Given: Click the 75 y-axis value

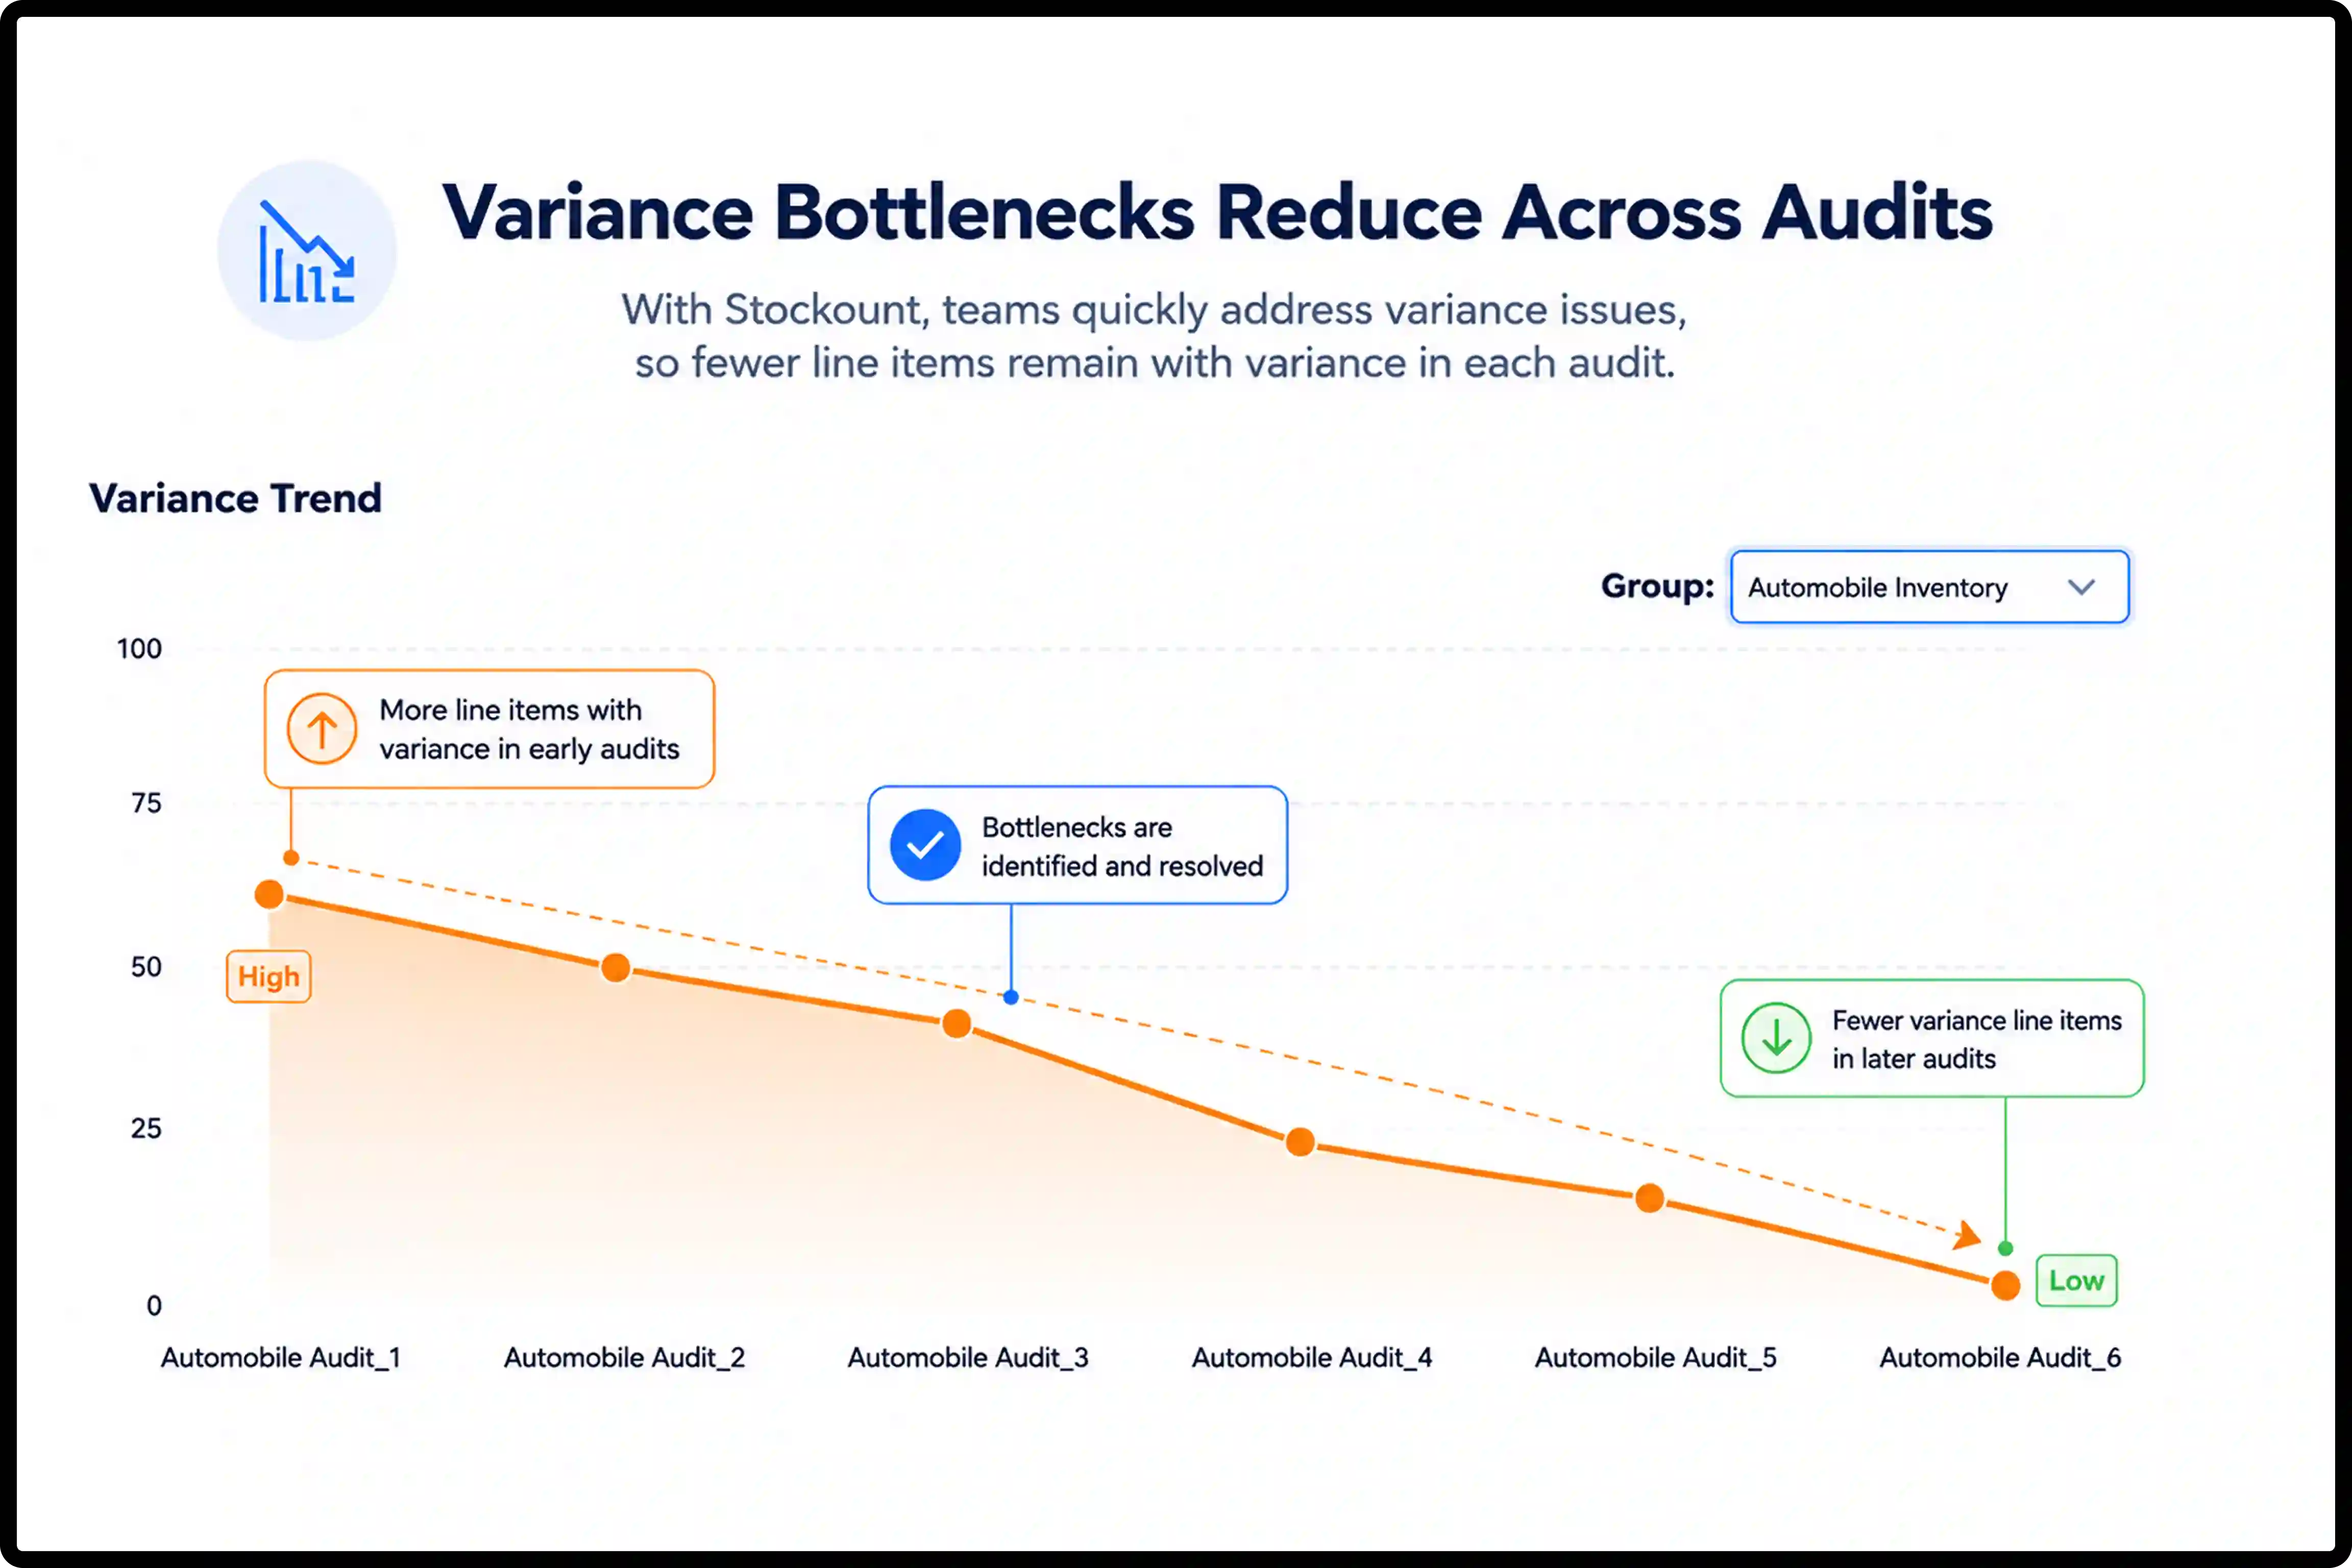Looking at the screenshot, I should click(x=146, y=803).
